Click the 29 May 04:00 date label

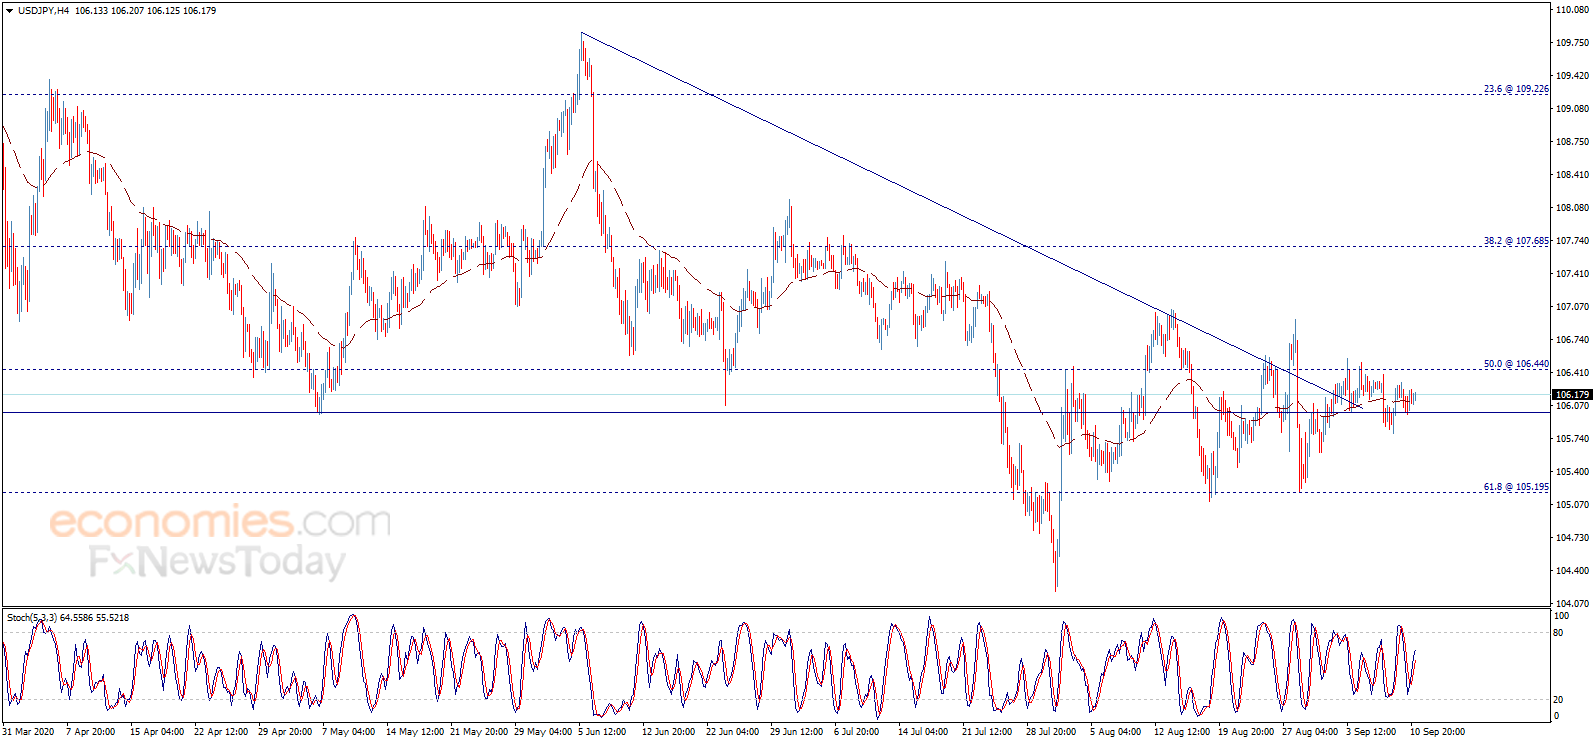542,732
